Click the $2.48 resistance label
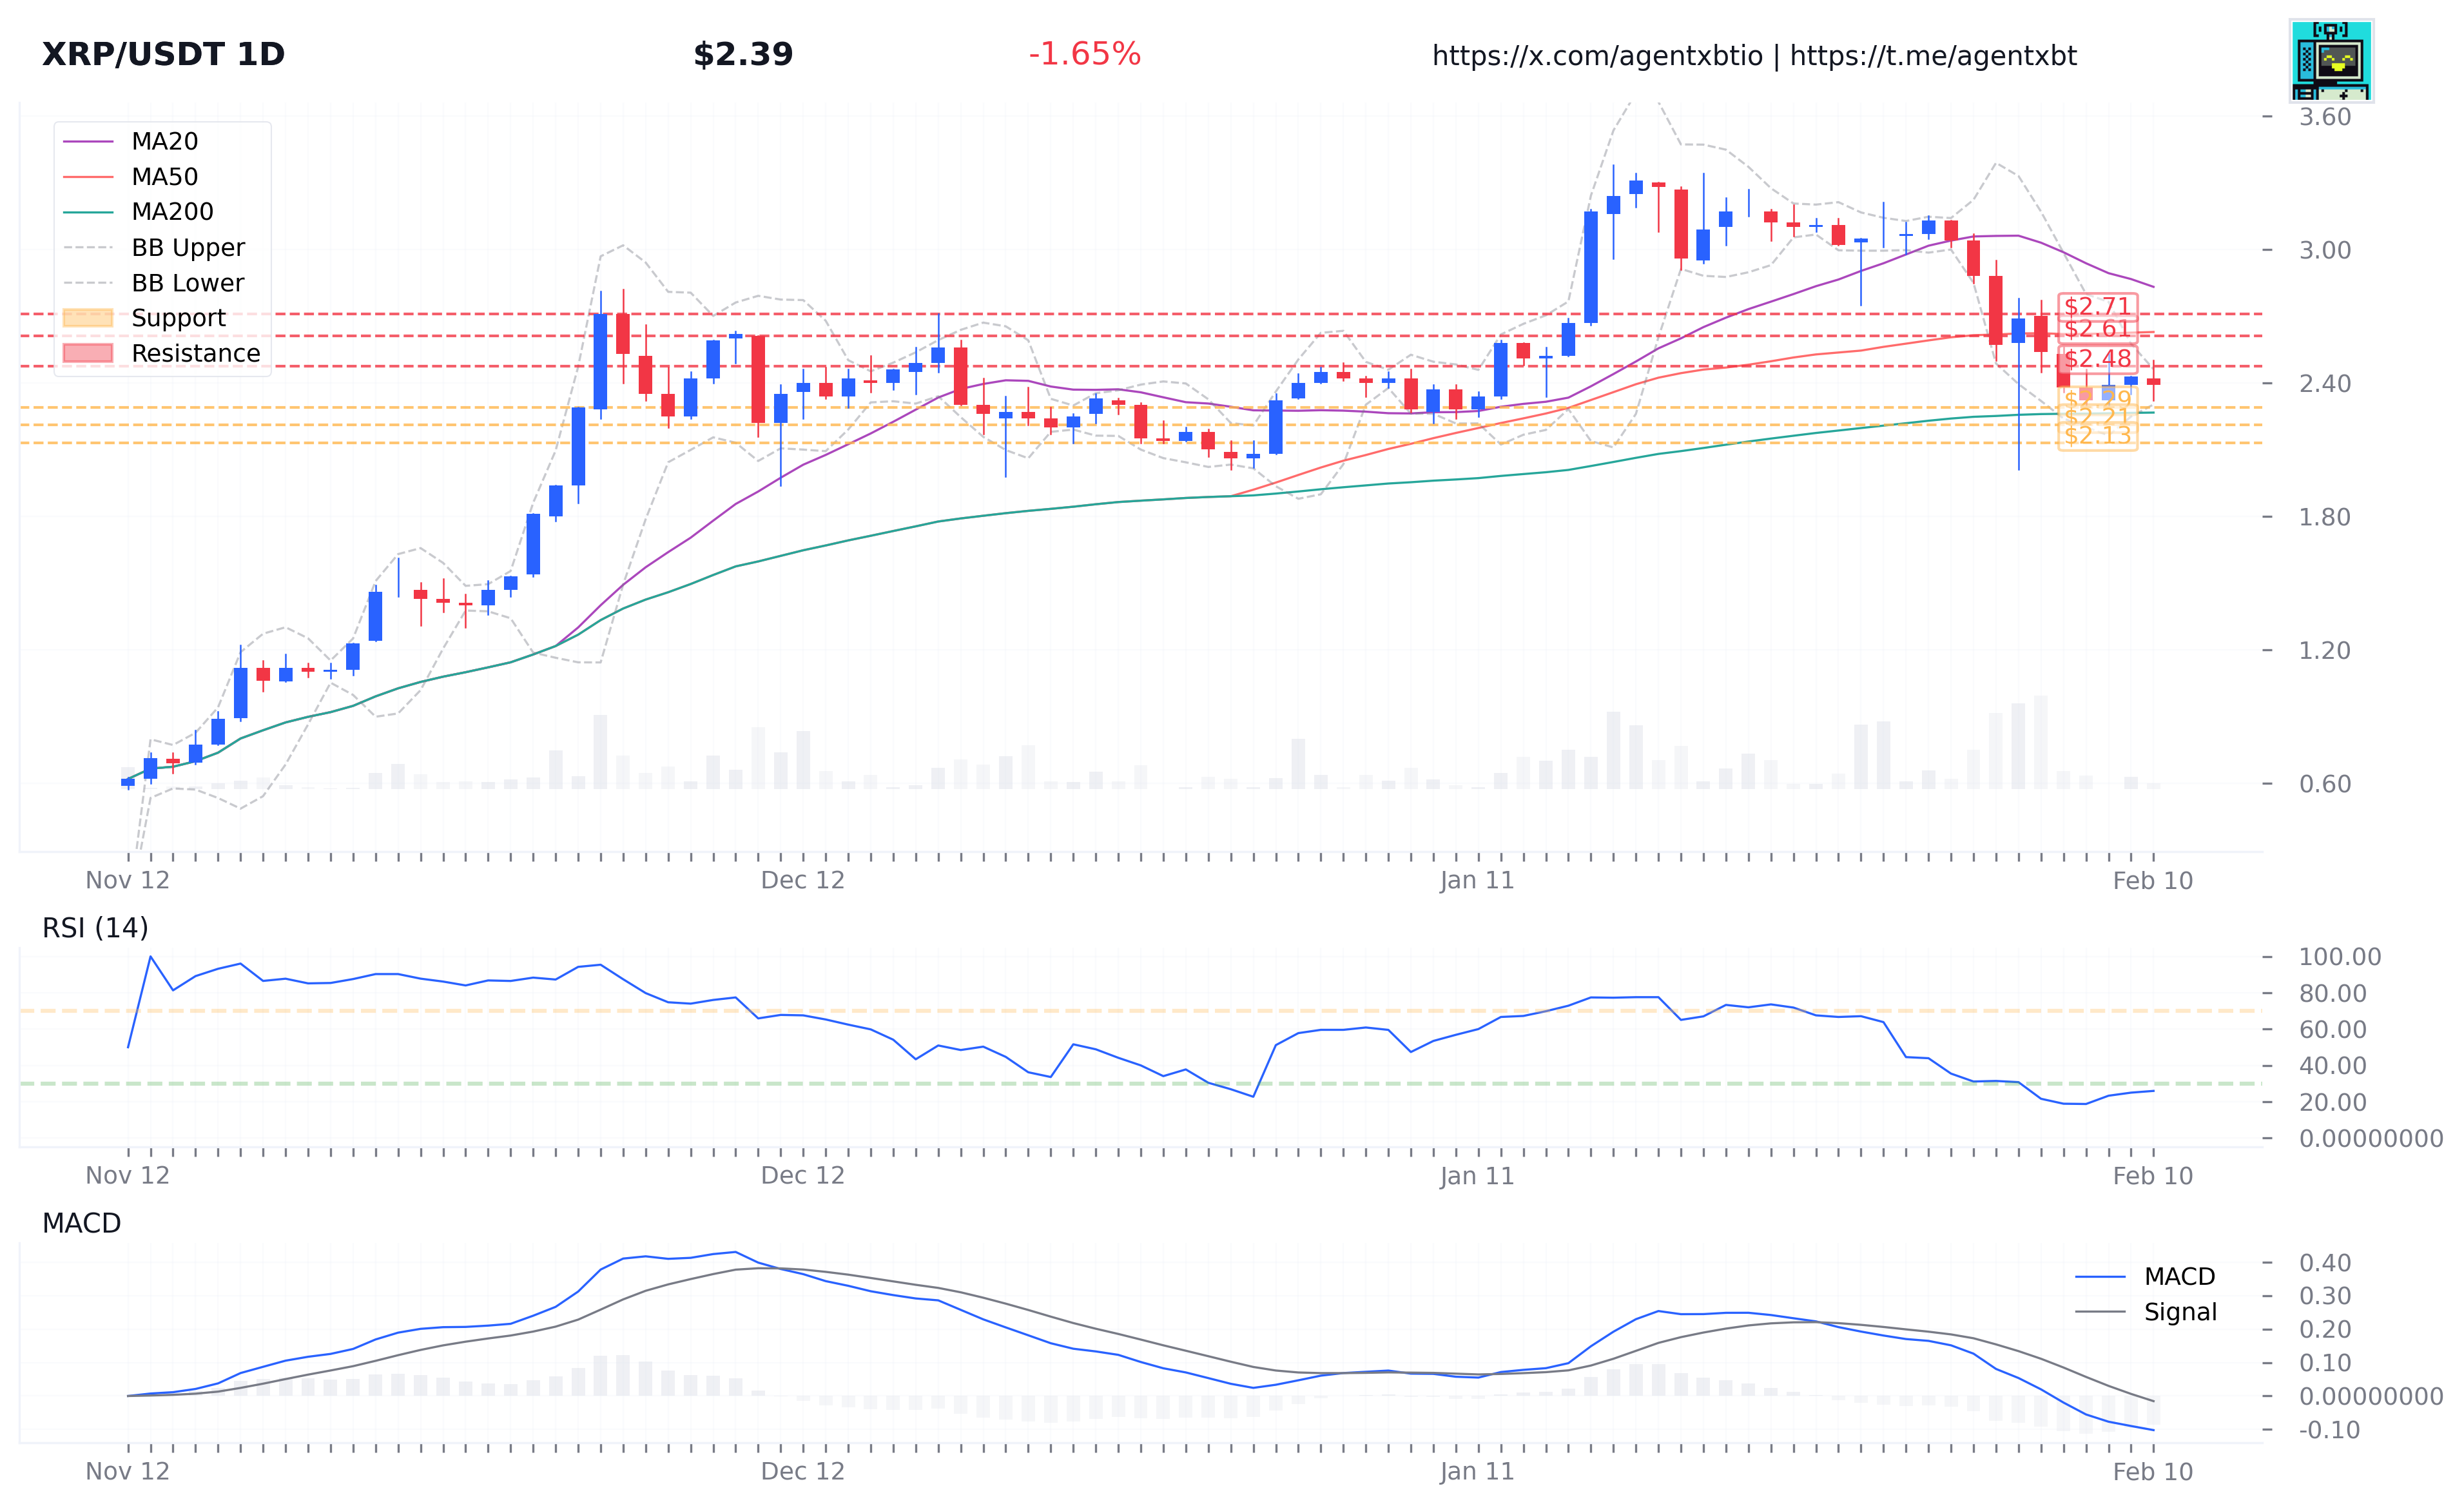2464x1504 pixels. (x=2097, y=358)
